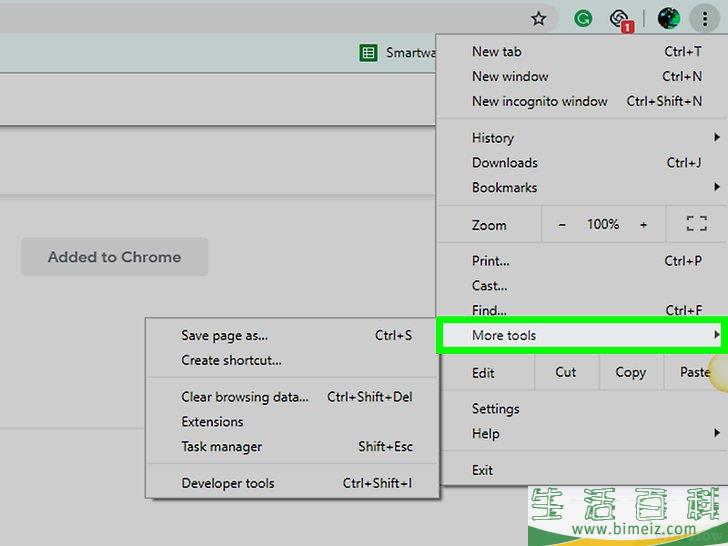
Task: Click the bookmark star icon
Action: (x=539, y=18)
